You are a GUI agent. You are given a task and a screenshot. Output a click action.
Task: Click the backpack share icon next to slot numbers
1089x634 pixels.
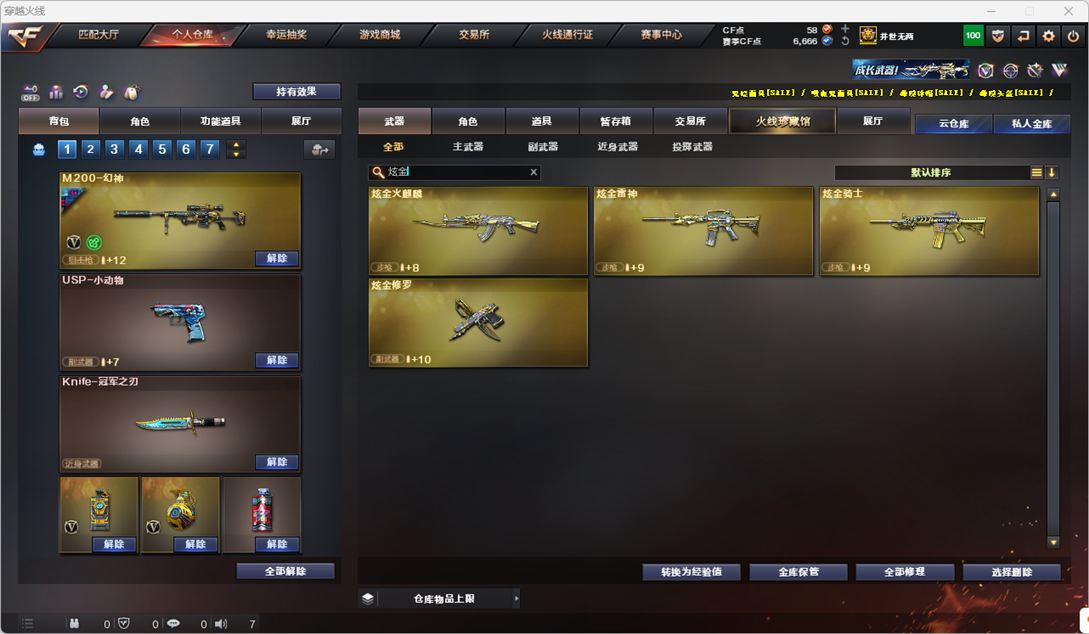[319, 149]
